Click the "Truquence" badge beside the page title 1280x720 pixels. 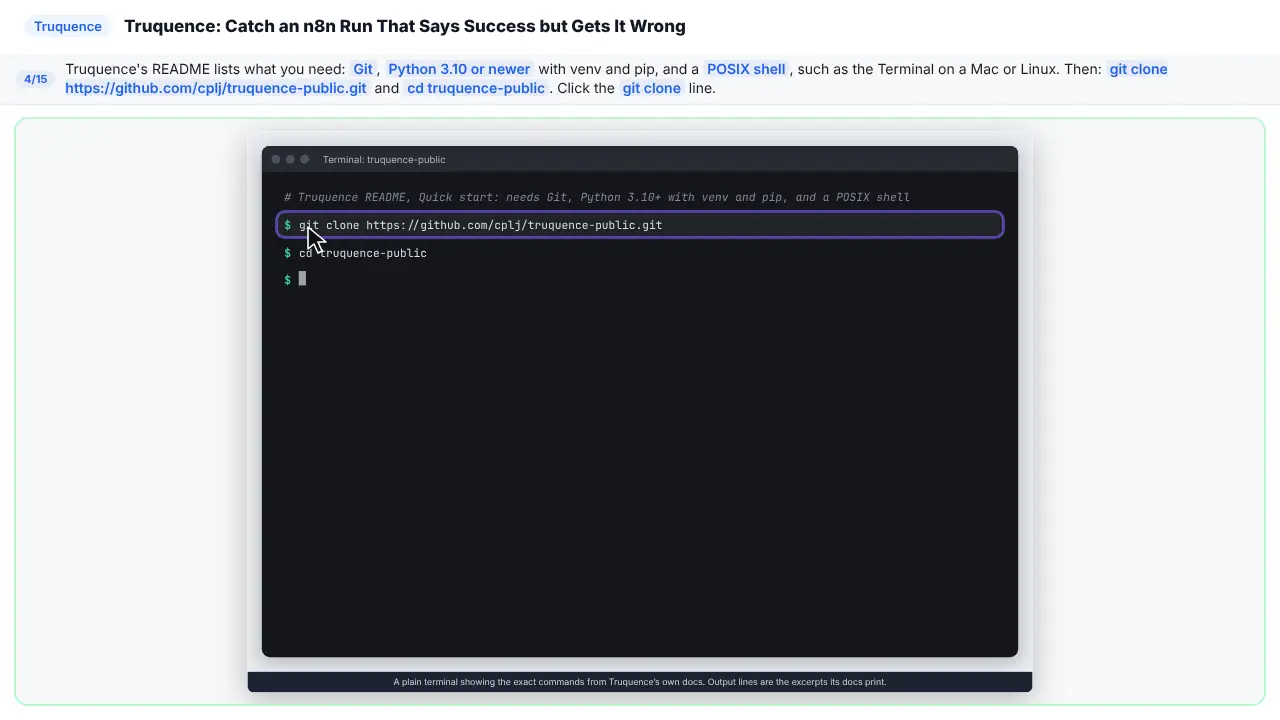[x=68, y=26]
